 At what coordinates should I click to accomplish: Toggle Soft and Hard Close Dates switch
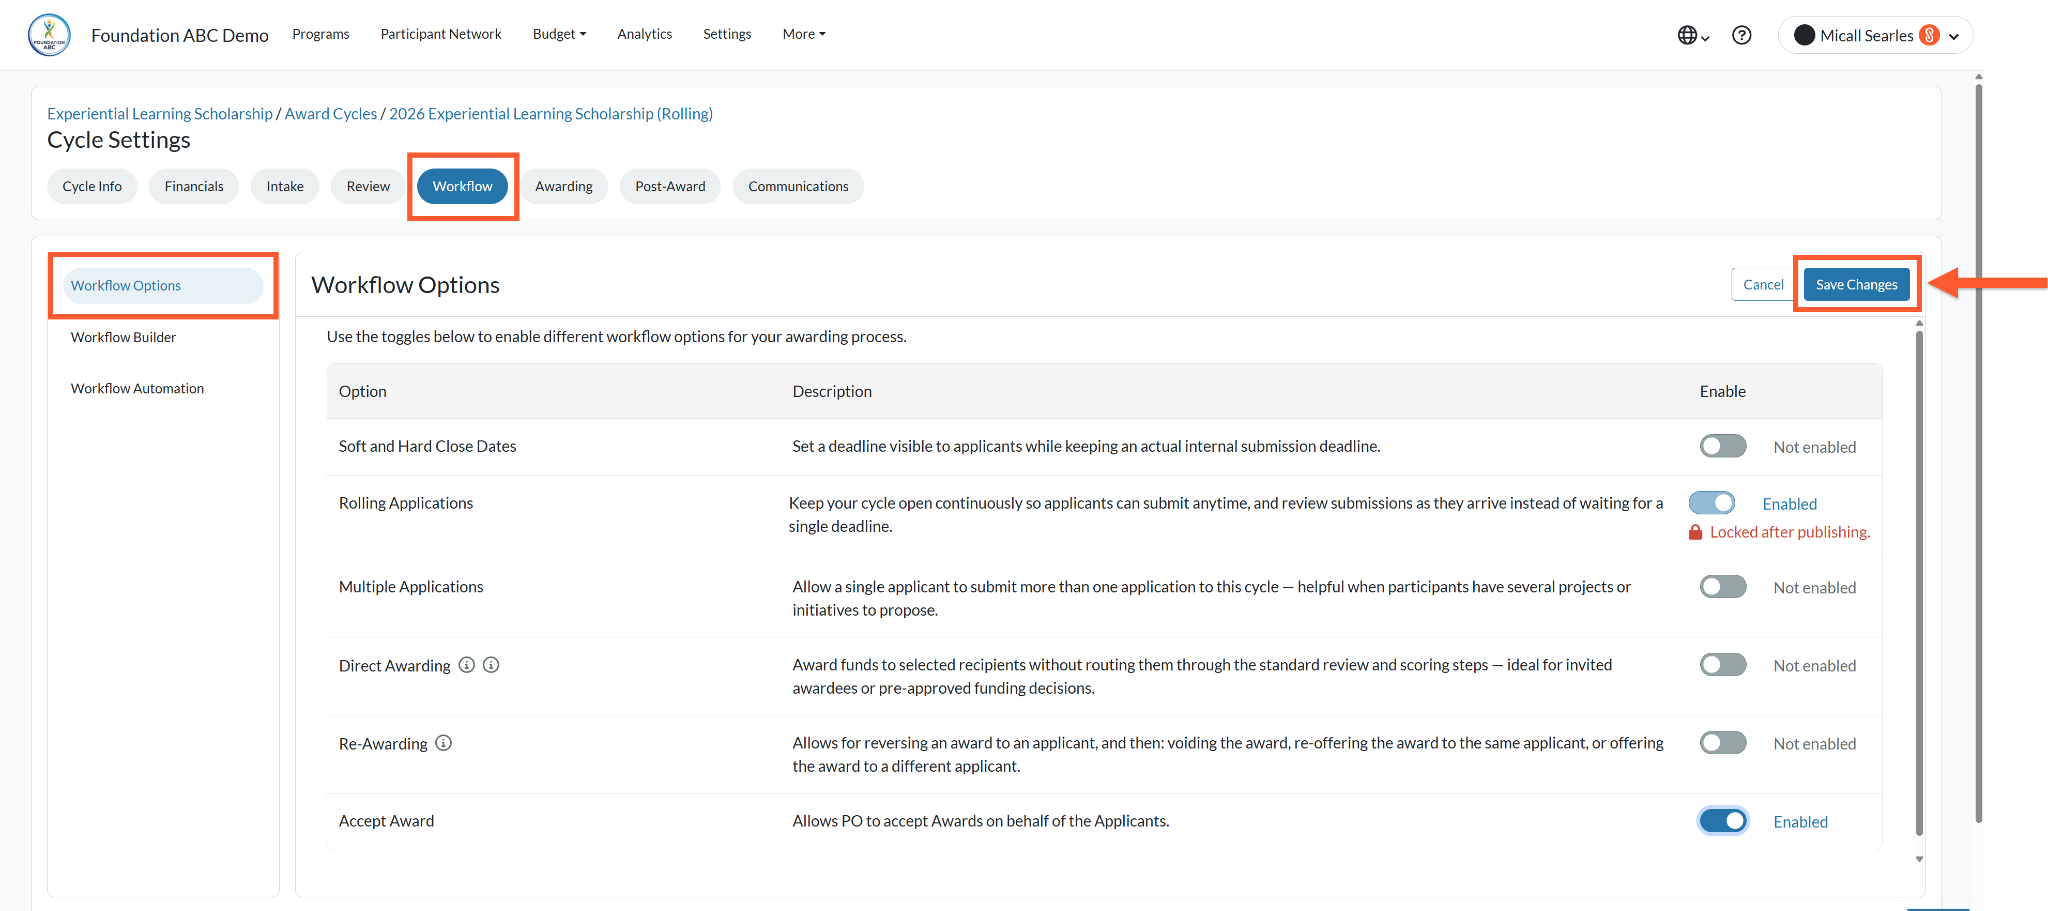tap(1723, 446)
